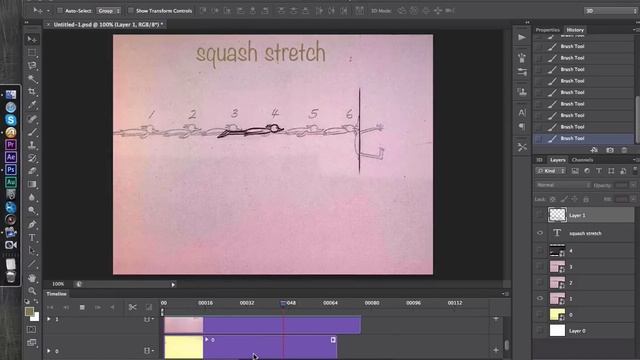Select the Hand tool
This screenshot has width=640, height=360.
[32, 278]
